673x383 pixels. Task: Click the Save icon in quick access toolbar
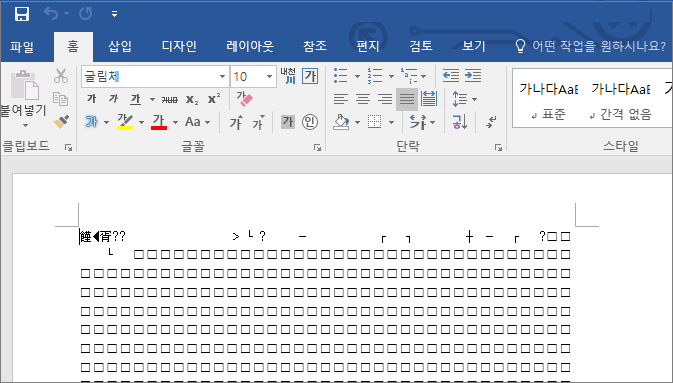click(x=21, y=14)
